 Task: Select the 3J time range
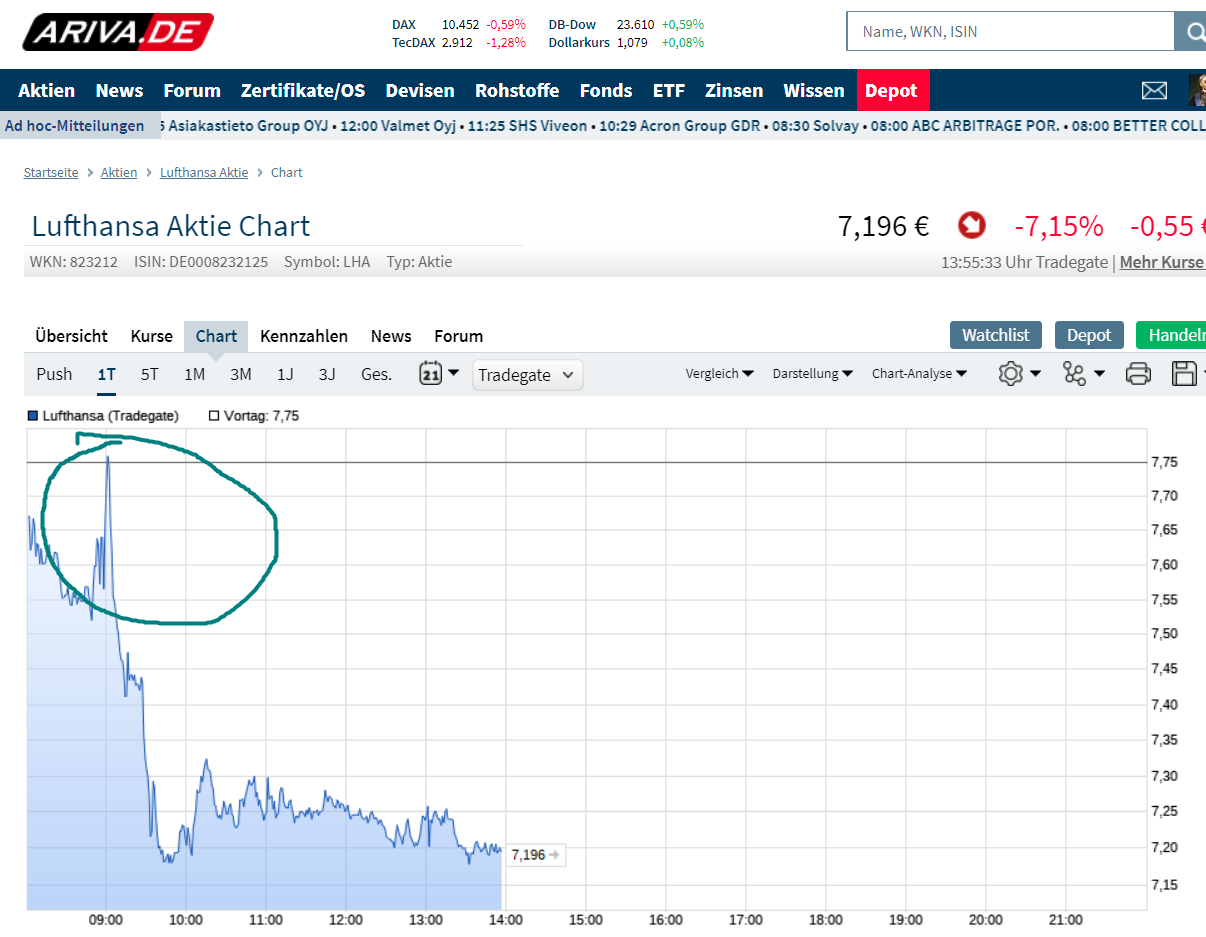pyautogui.click(x=327, y=374)
